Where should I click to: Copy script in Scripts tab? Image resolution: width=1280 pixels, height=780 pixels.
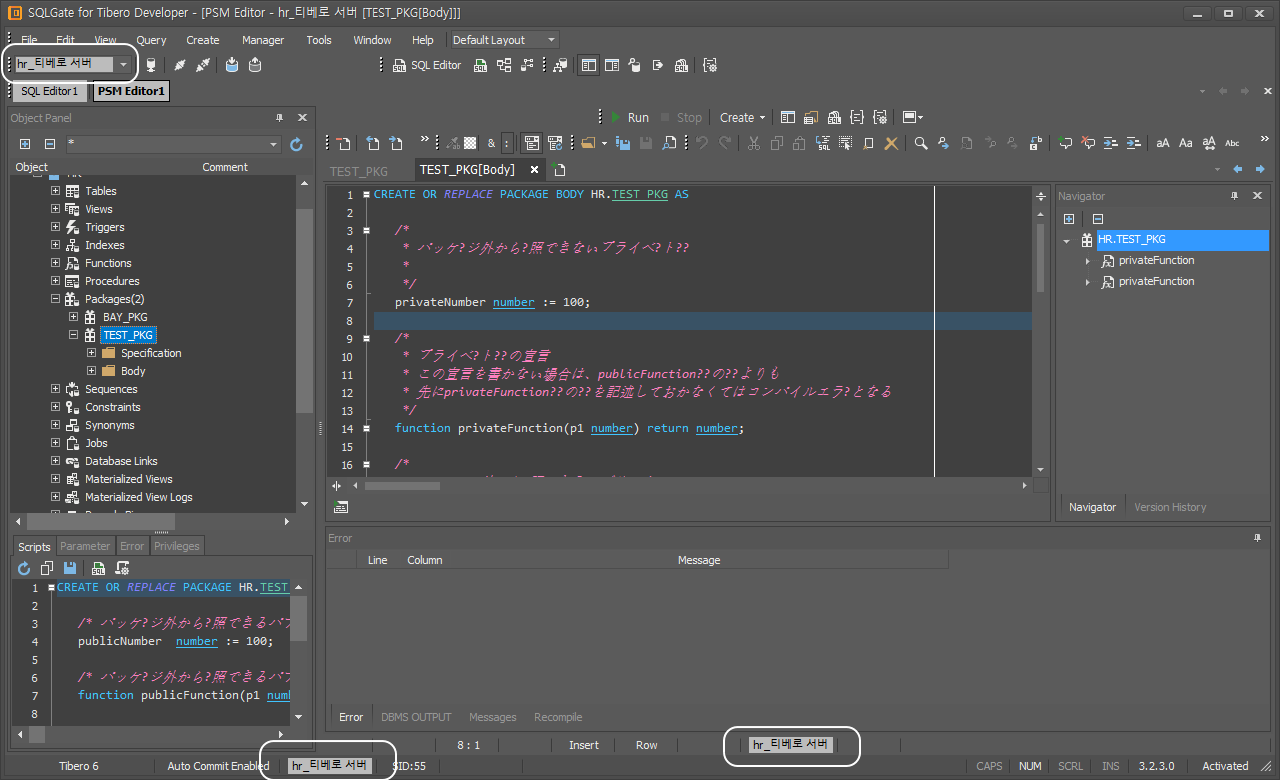47,568
